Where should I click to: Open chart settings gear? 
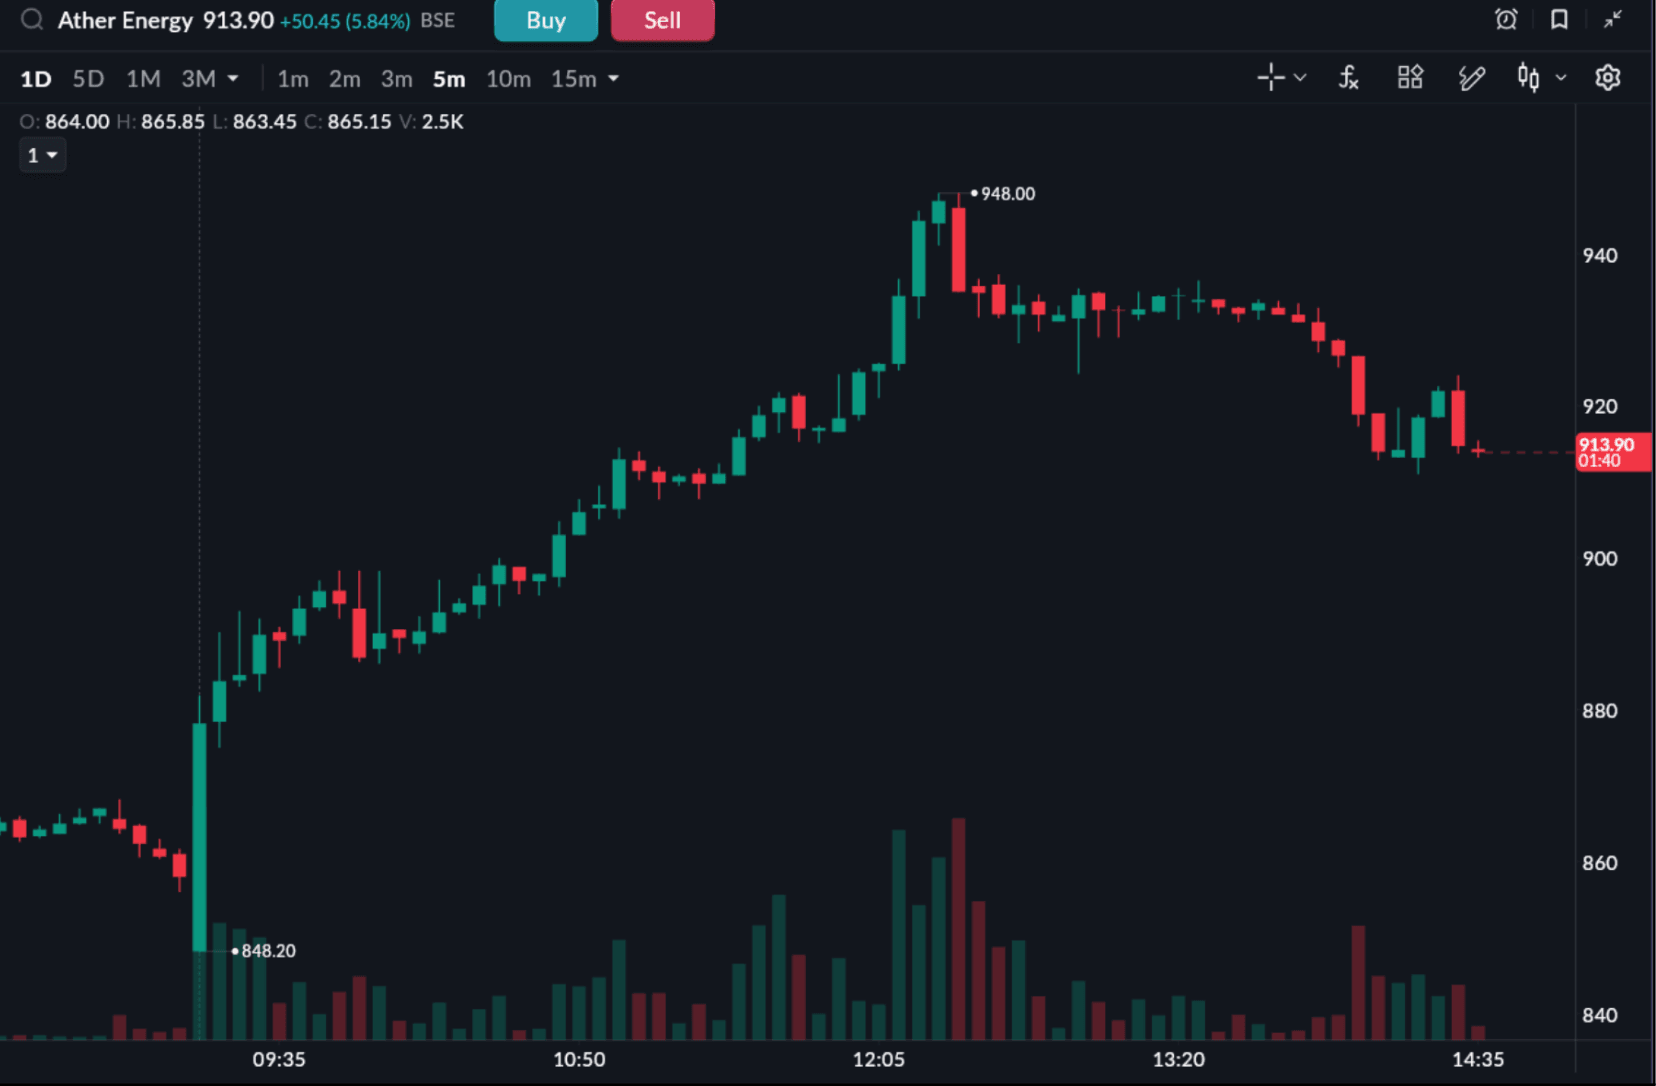[1608, 78]
